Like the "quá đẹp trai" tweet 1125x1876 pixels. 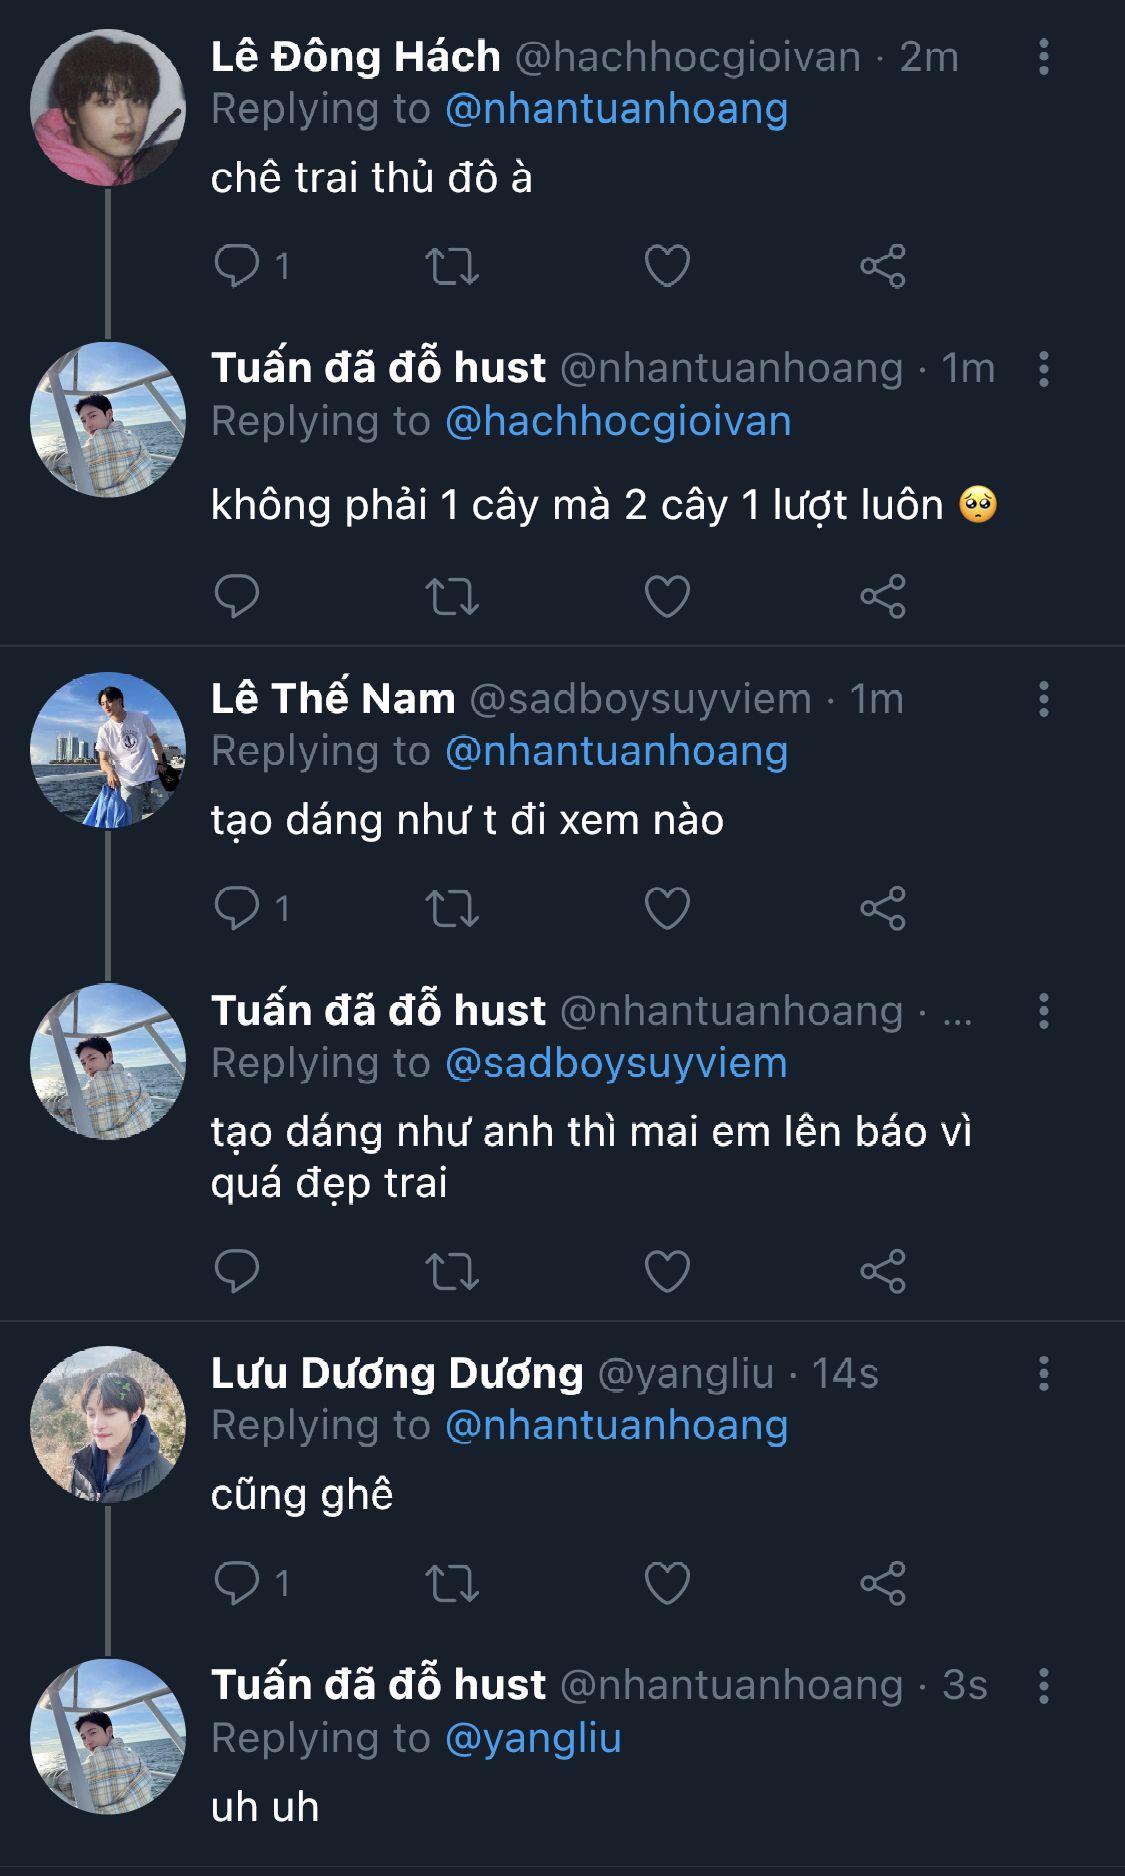[x=667, y=1271]
